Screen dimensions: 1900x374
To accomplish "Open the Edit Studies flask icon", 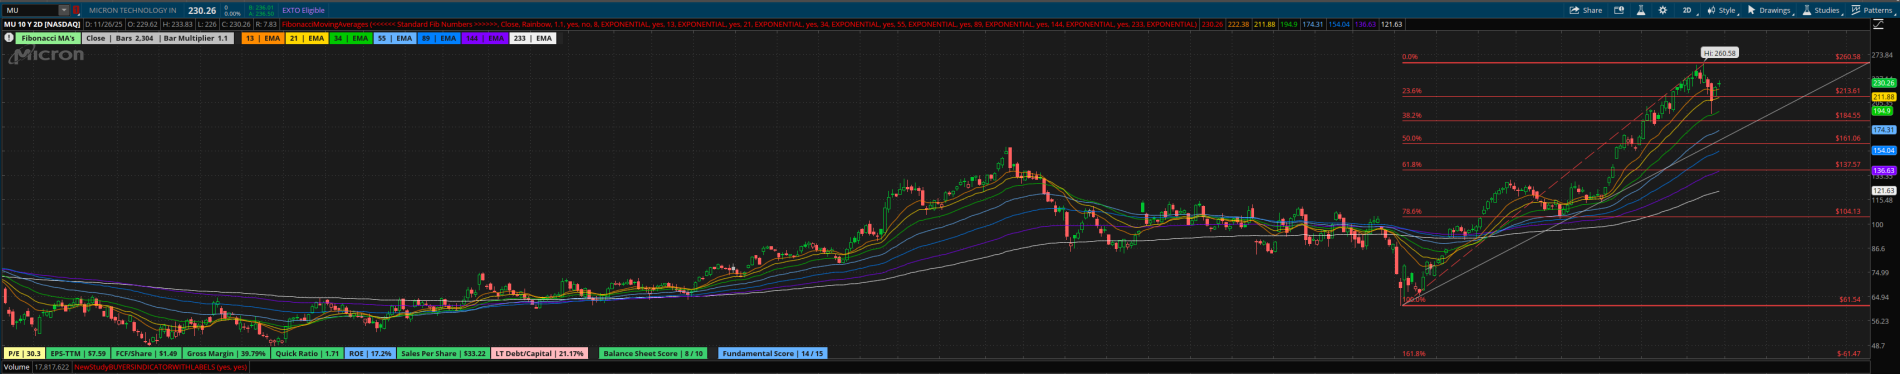I will coord(1641,10).
